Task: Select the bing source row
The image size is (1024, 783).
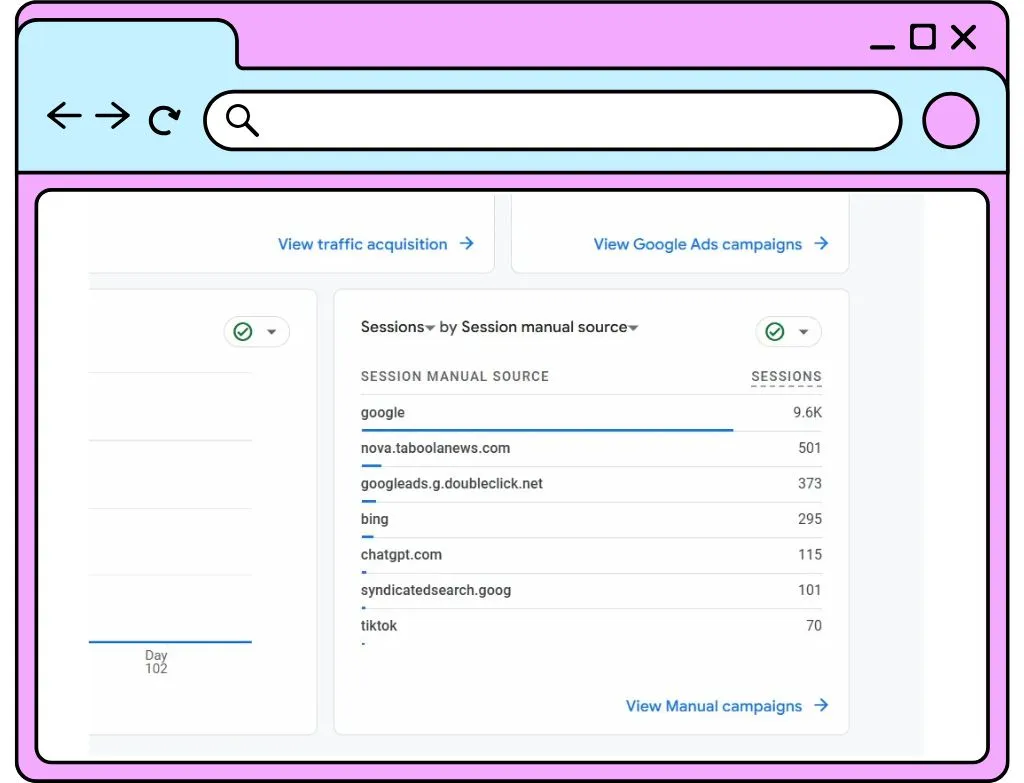Action: (x=591, y=519)
